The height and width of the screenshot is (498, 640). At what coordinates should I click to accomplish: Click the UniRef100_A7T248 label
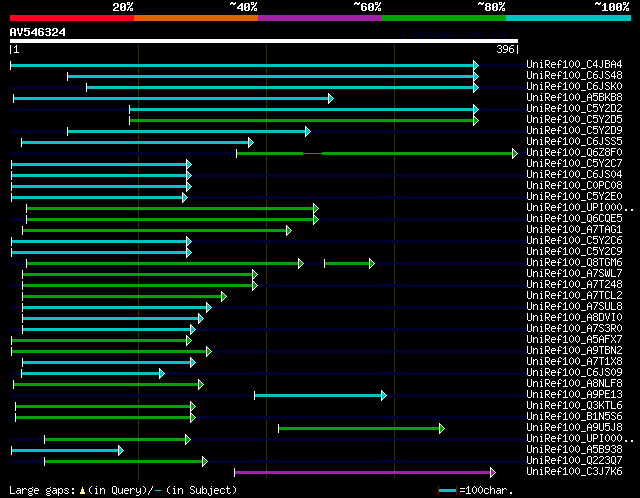[x=574, y=285]
